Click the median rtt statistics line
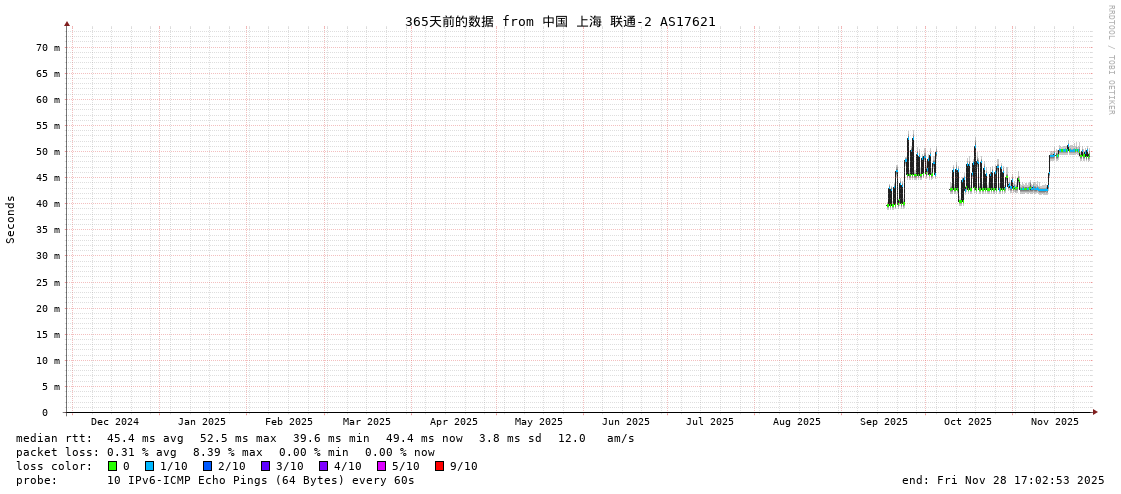Image resolution: width=1121 pixels, height=494 pixels. click(x=325, y=438)
